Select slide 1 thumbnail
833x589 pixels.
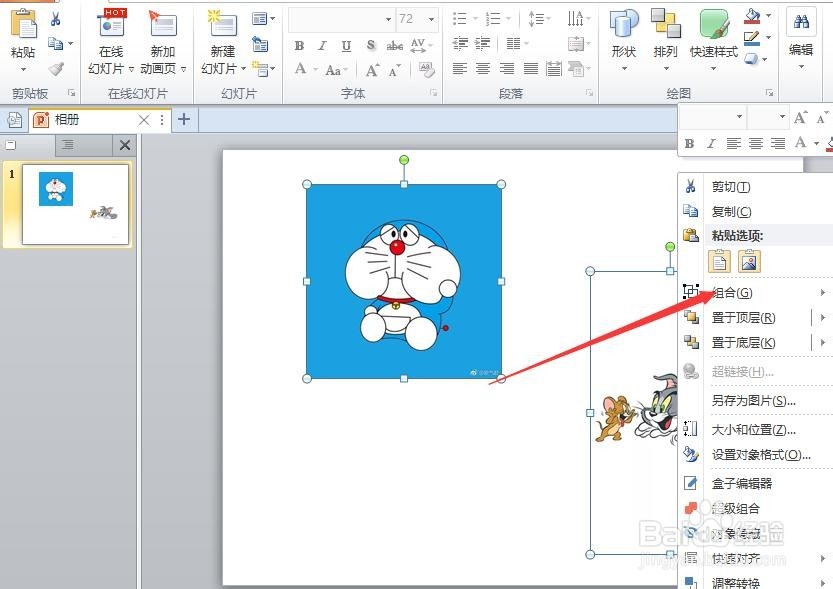click(75, 204)
